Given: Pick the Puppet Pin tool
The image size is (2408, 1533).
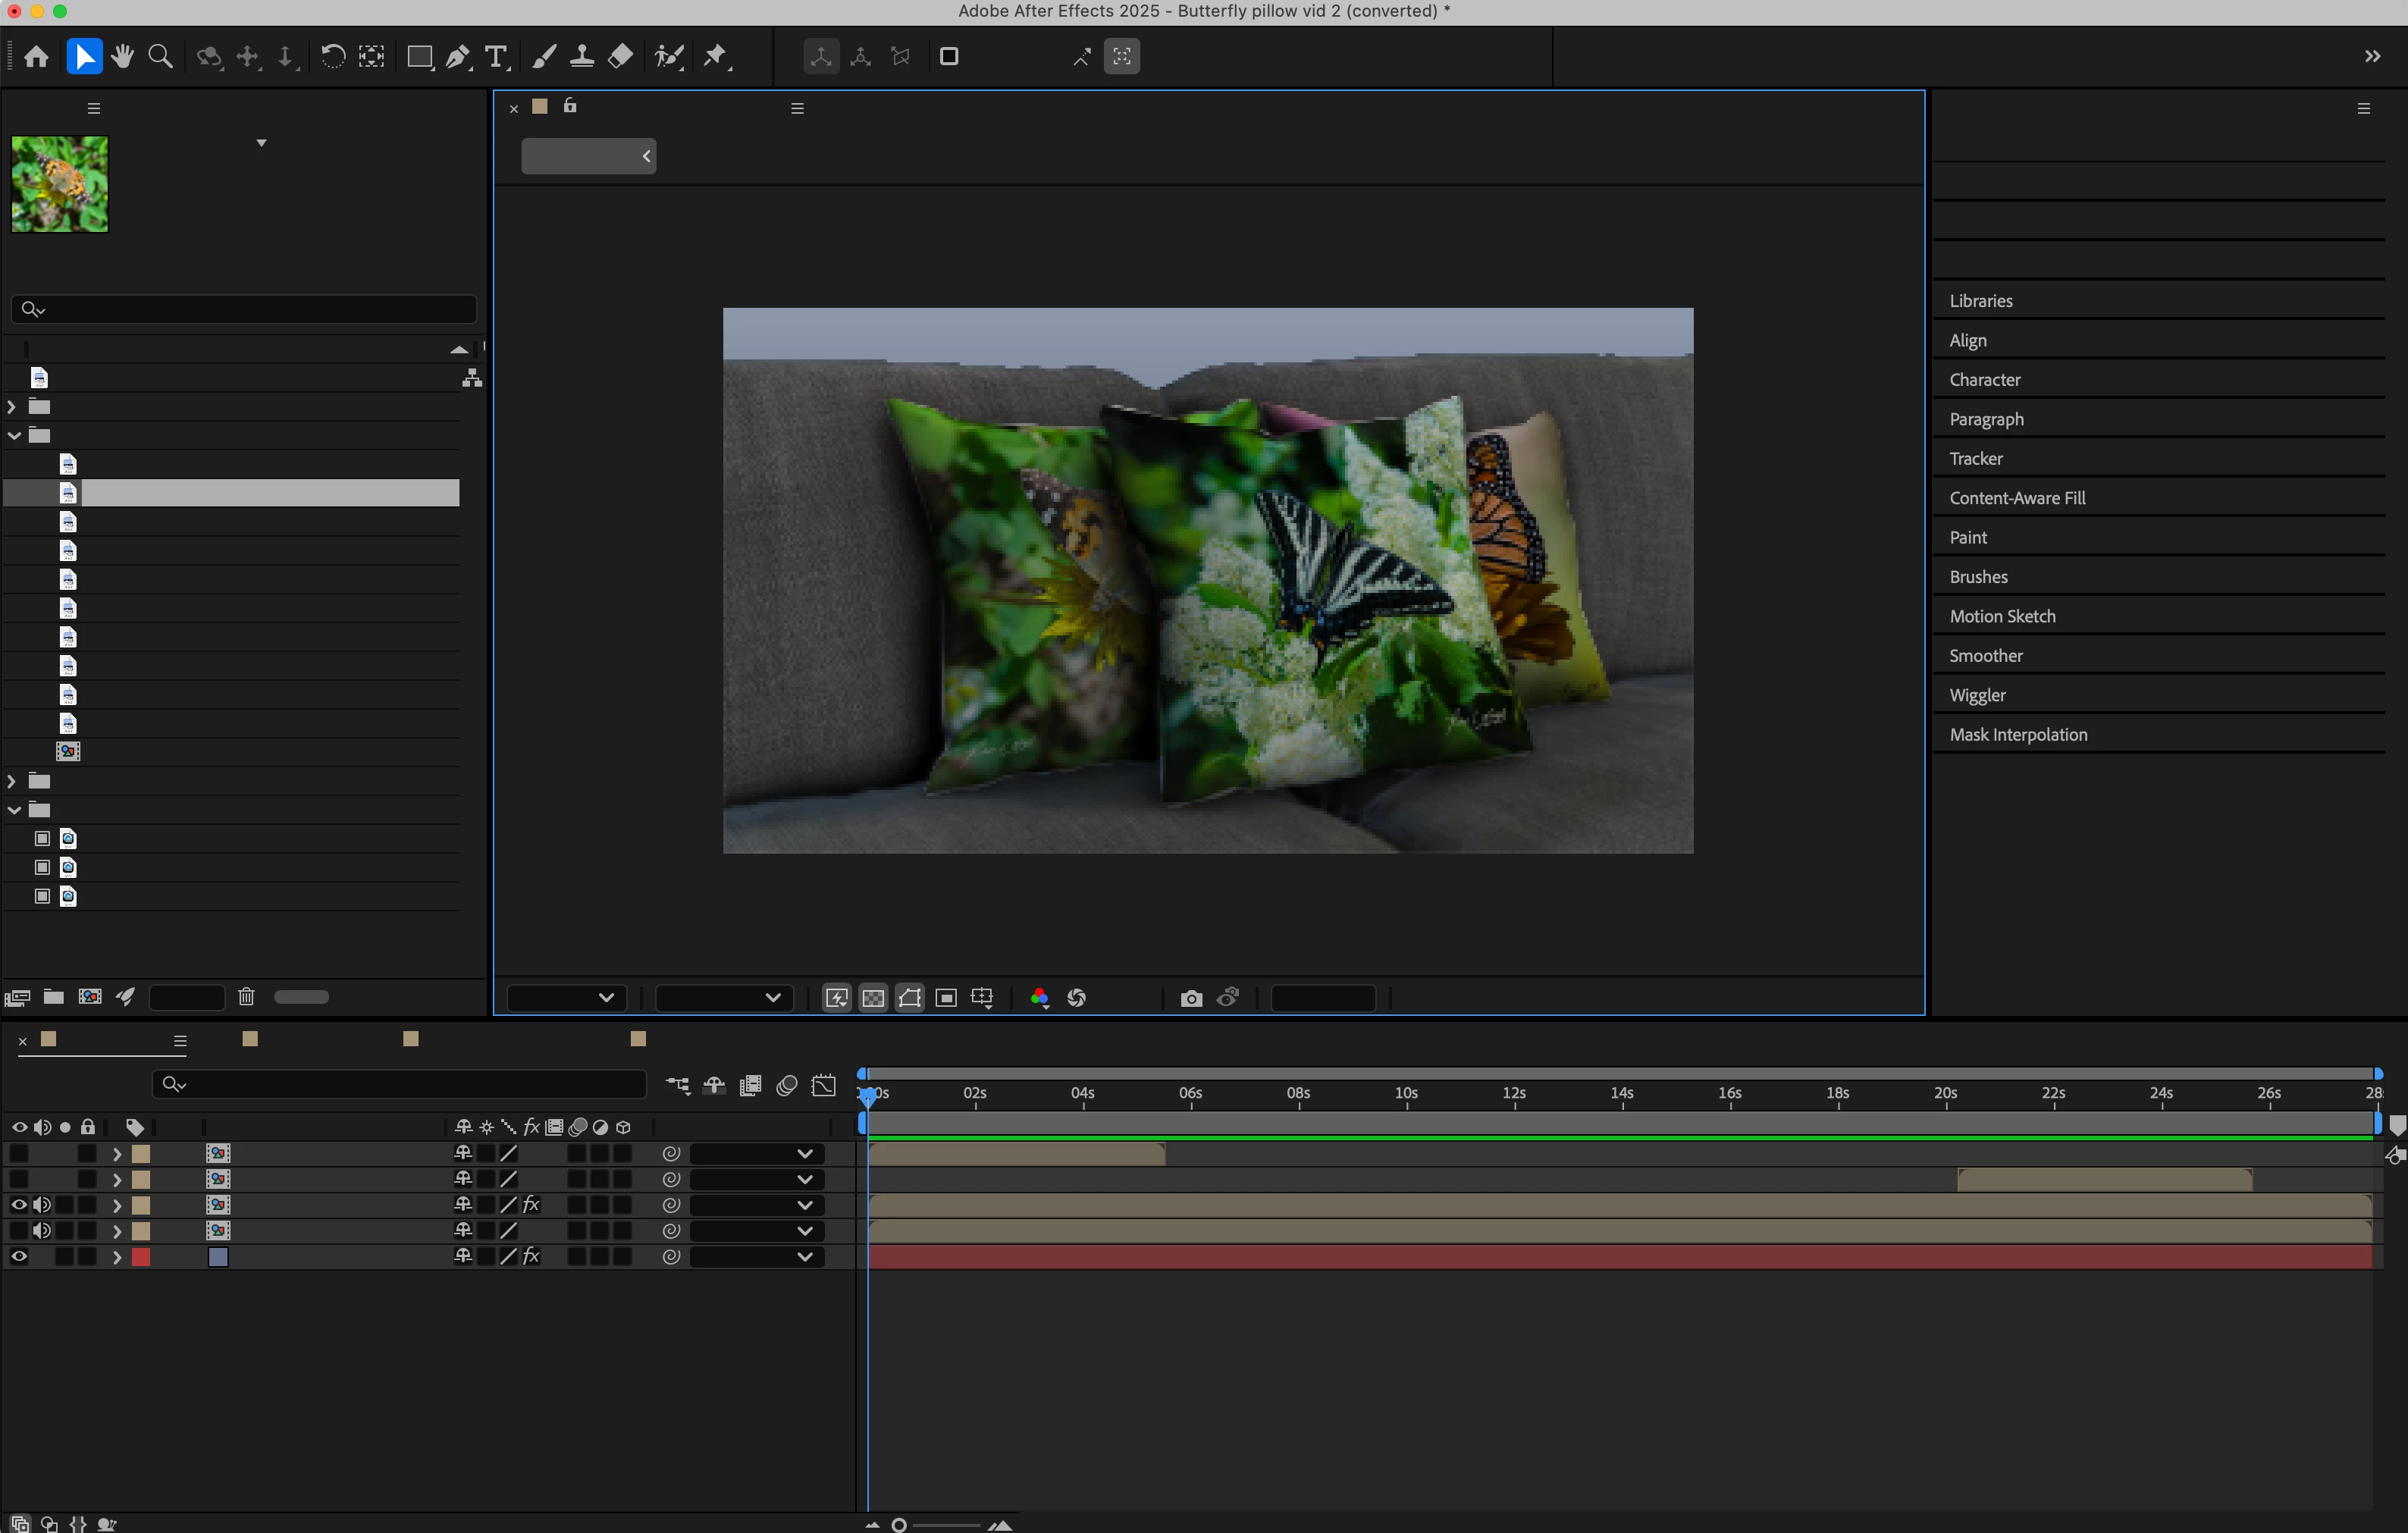Looking at the screenshot, I should [x=715, y=57].
